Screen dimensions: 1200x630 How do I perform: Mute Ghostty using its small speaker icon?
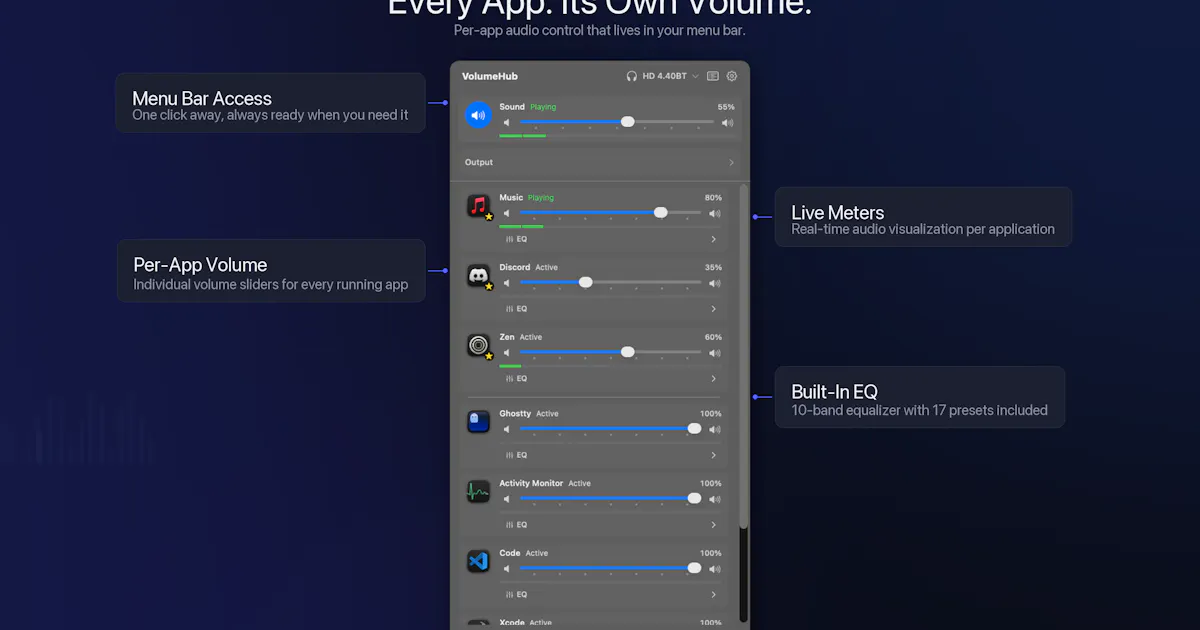click(507, 429)
